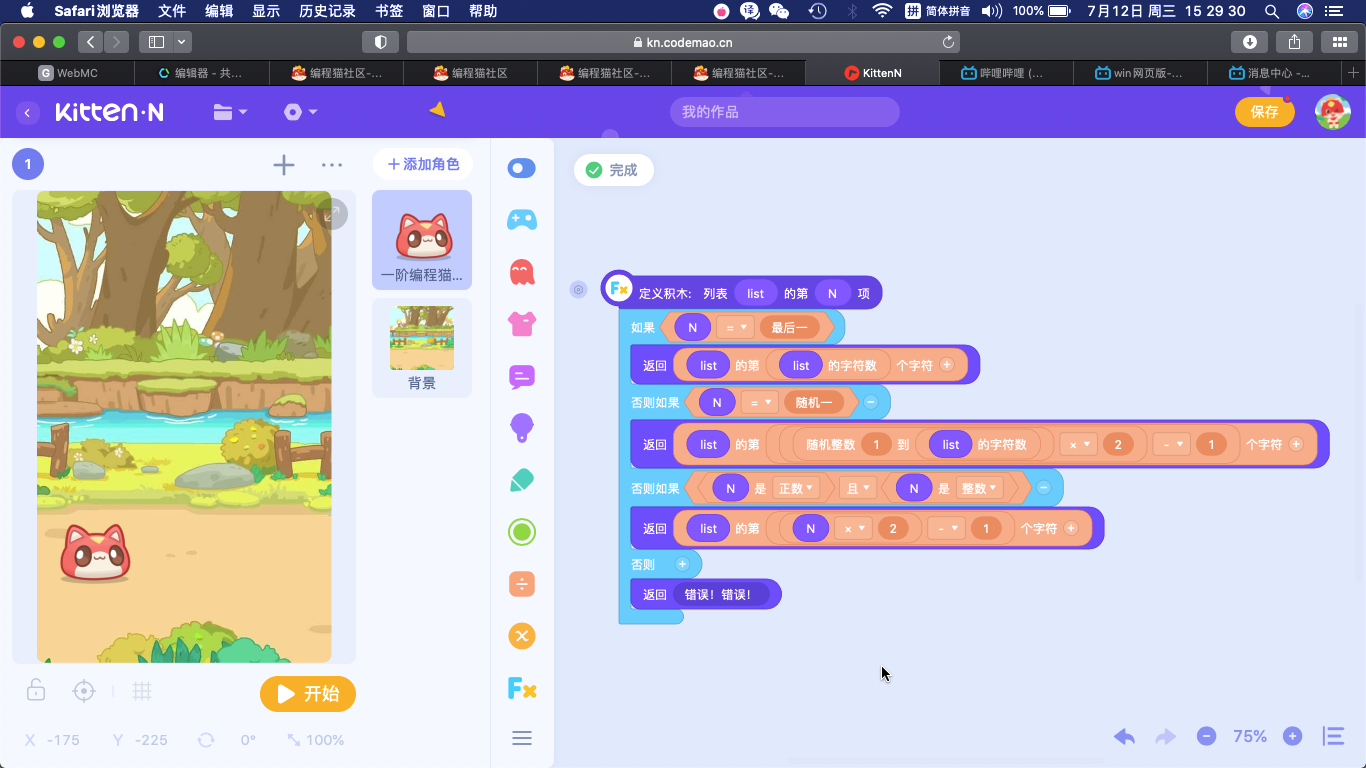1366x768 pixels.
Task: Open the 书签 menu
Action: coord(389,11)
